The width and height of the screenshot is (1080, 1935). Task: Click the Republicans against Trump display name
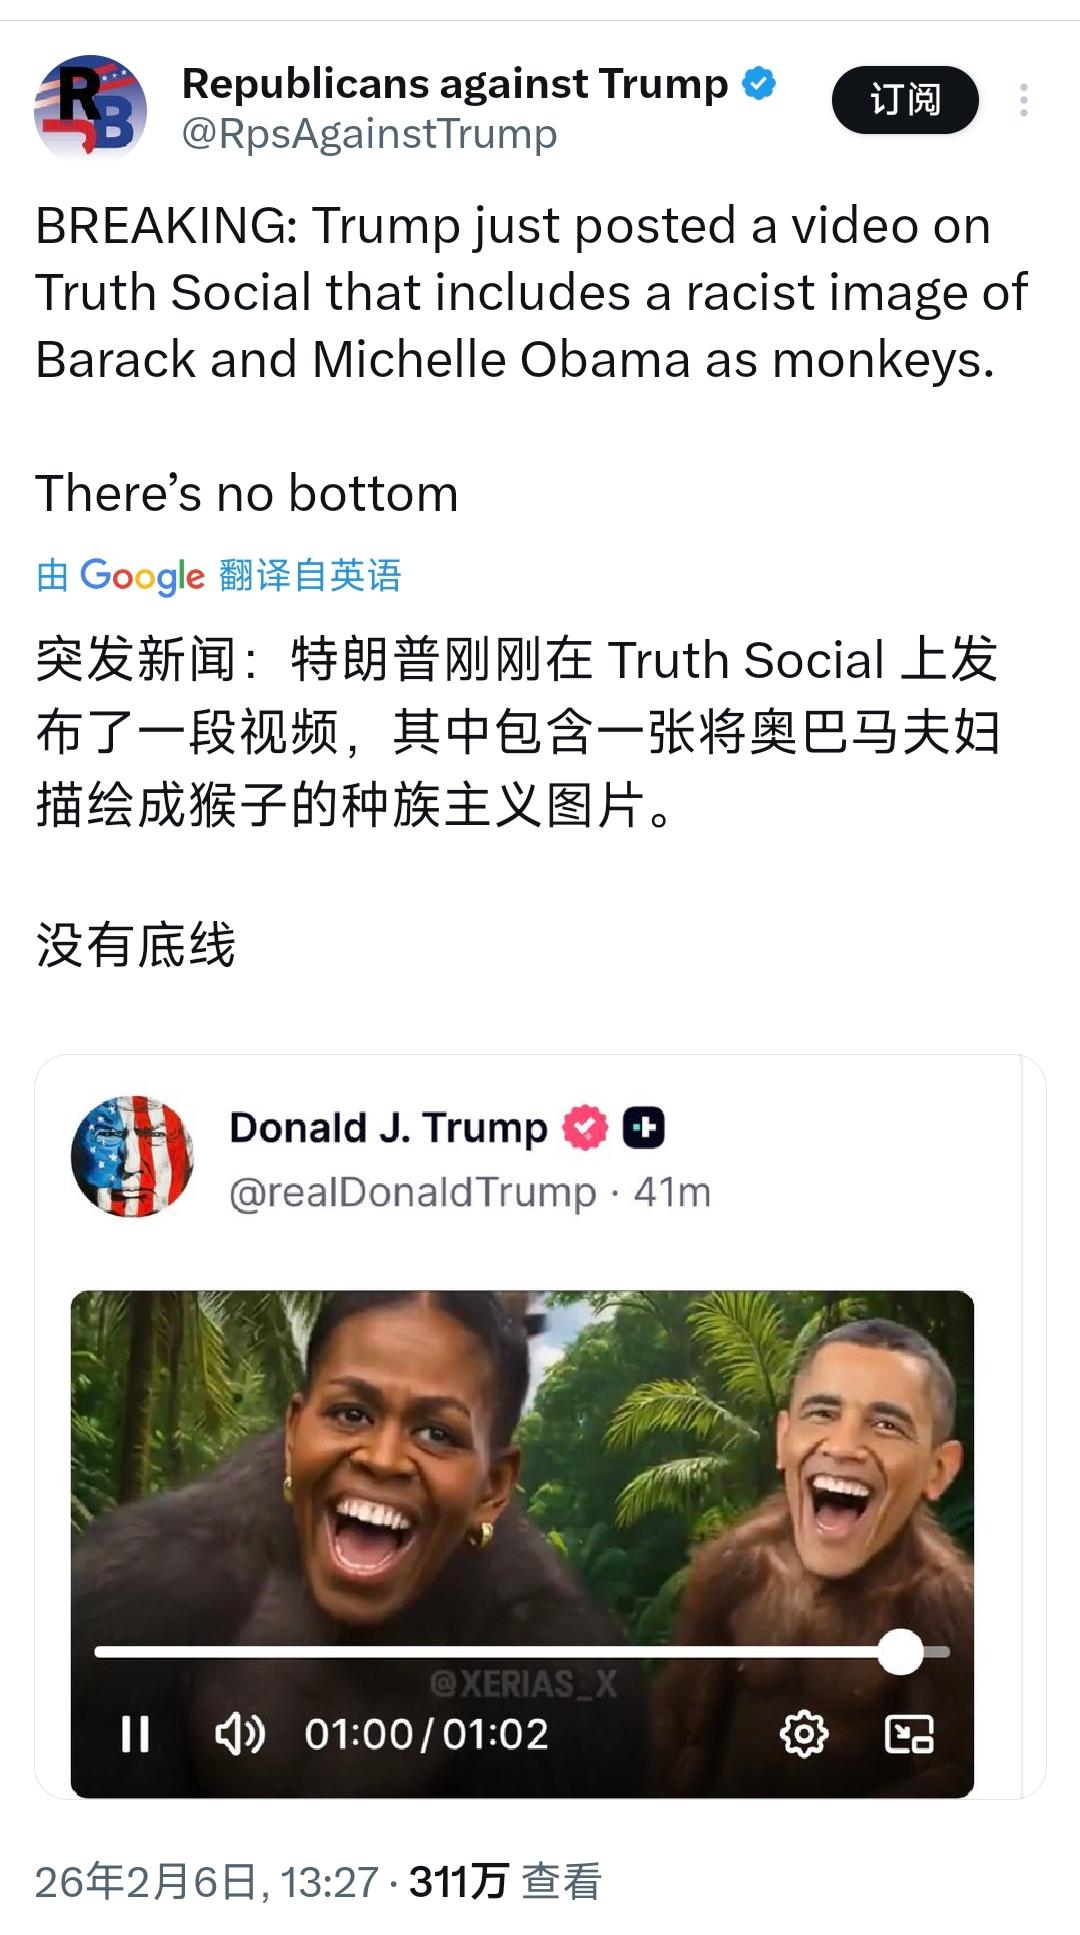tap(455, 84)
